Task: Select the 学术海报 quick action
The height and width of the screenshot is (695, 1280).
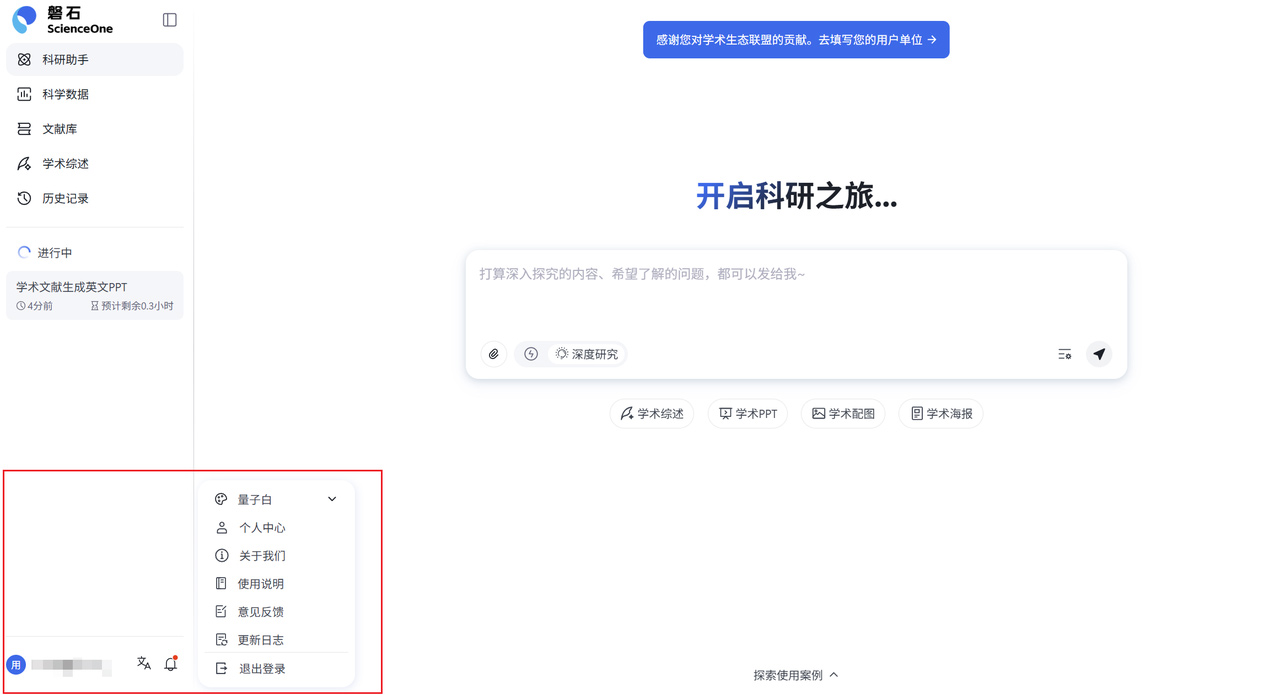Action: click(x=940, y=413)
